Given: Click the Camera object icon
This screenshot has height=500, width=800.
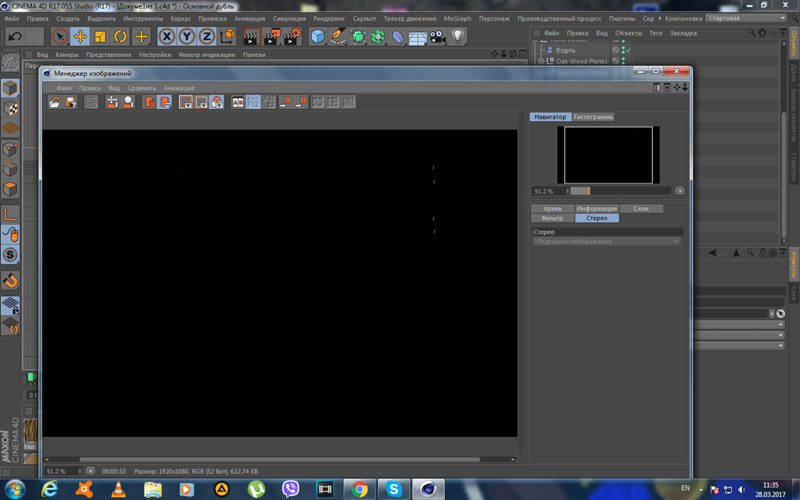Looking at the screenshot, I should pyautogui.click(x=437, y=37).
